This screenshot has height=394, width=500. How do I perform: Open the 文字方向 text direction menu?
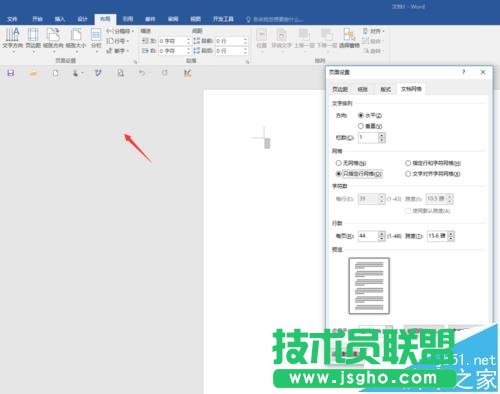pyautogui.click(x=12, y=39)
